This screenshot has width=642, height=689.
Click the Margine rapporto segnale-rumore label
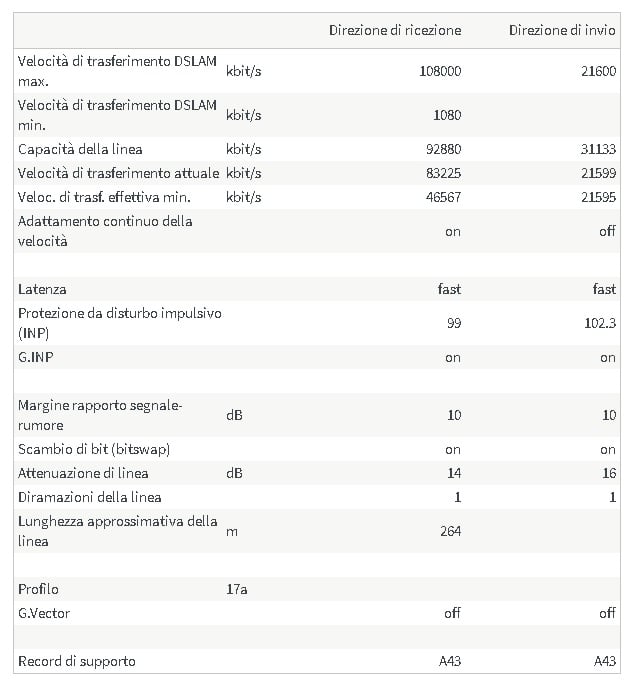(x=100, y=415)
